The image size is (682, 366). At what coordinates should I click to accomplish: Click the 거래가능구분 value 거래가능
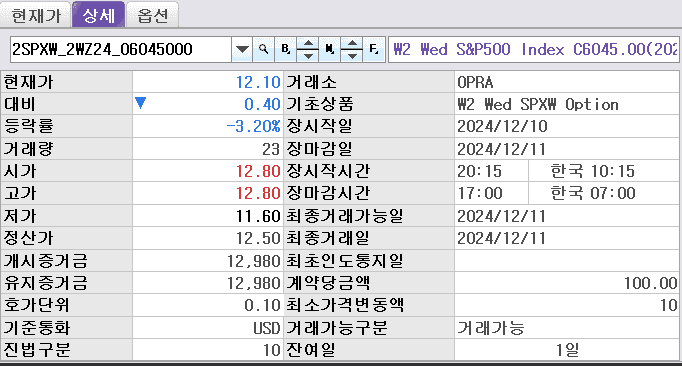(x=491, y=328)
